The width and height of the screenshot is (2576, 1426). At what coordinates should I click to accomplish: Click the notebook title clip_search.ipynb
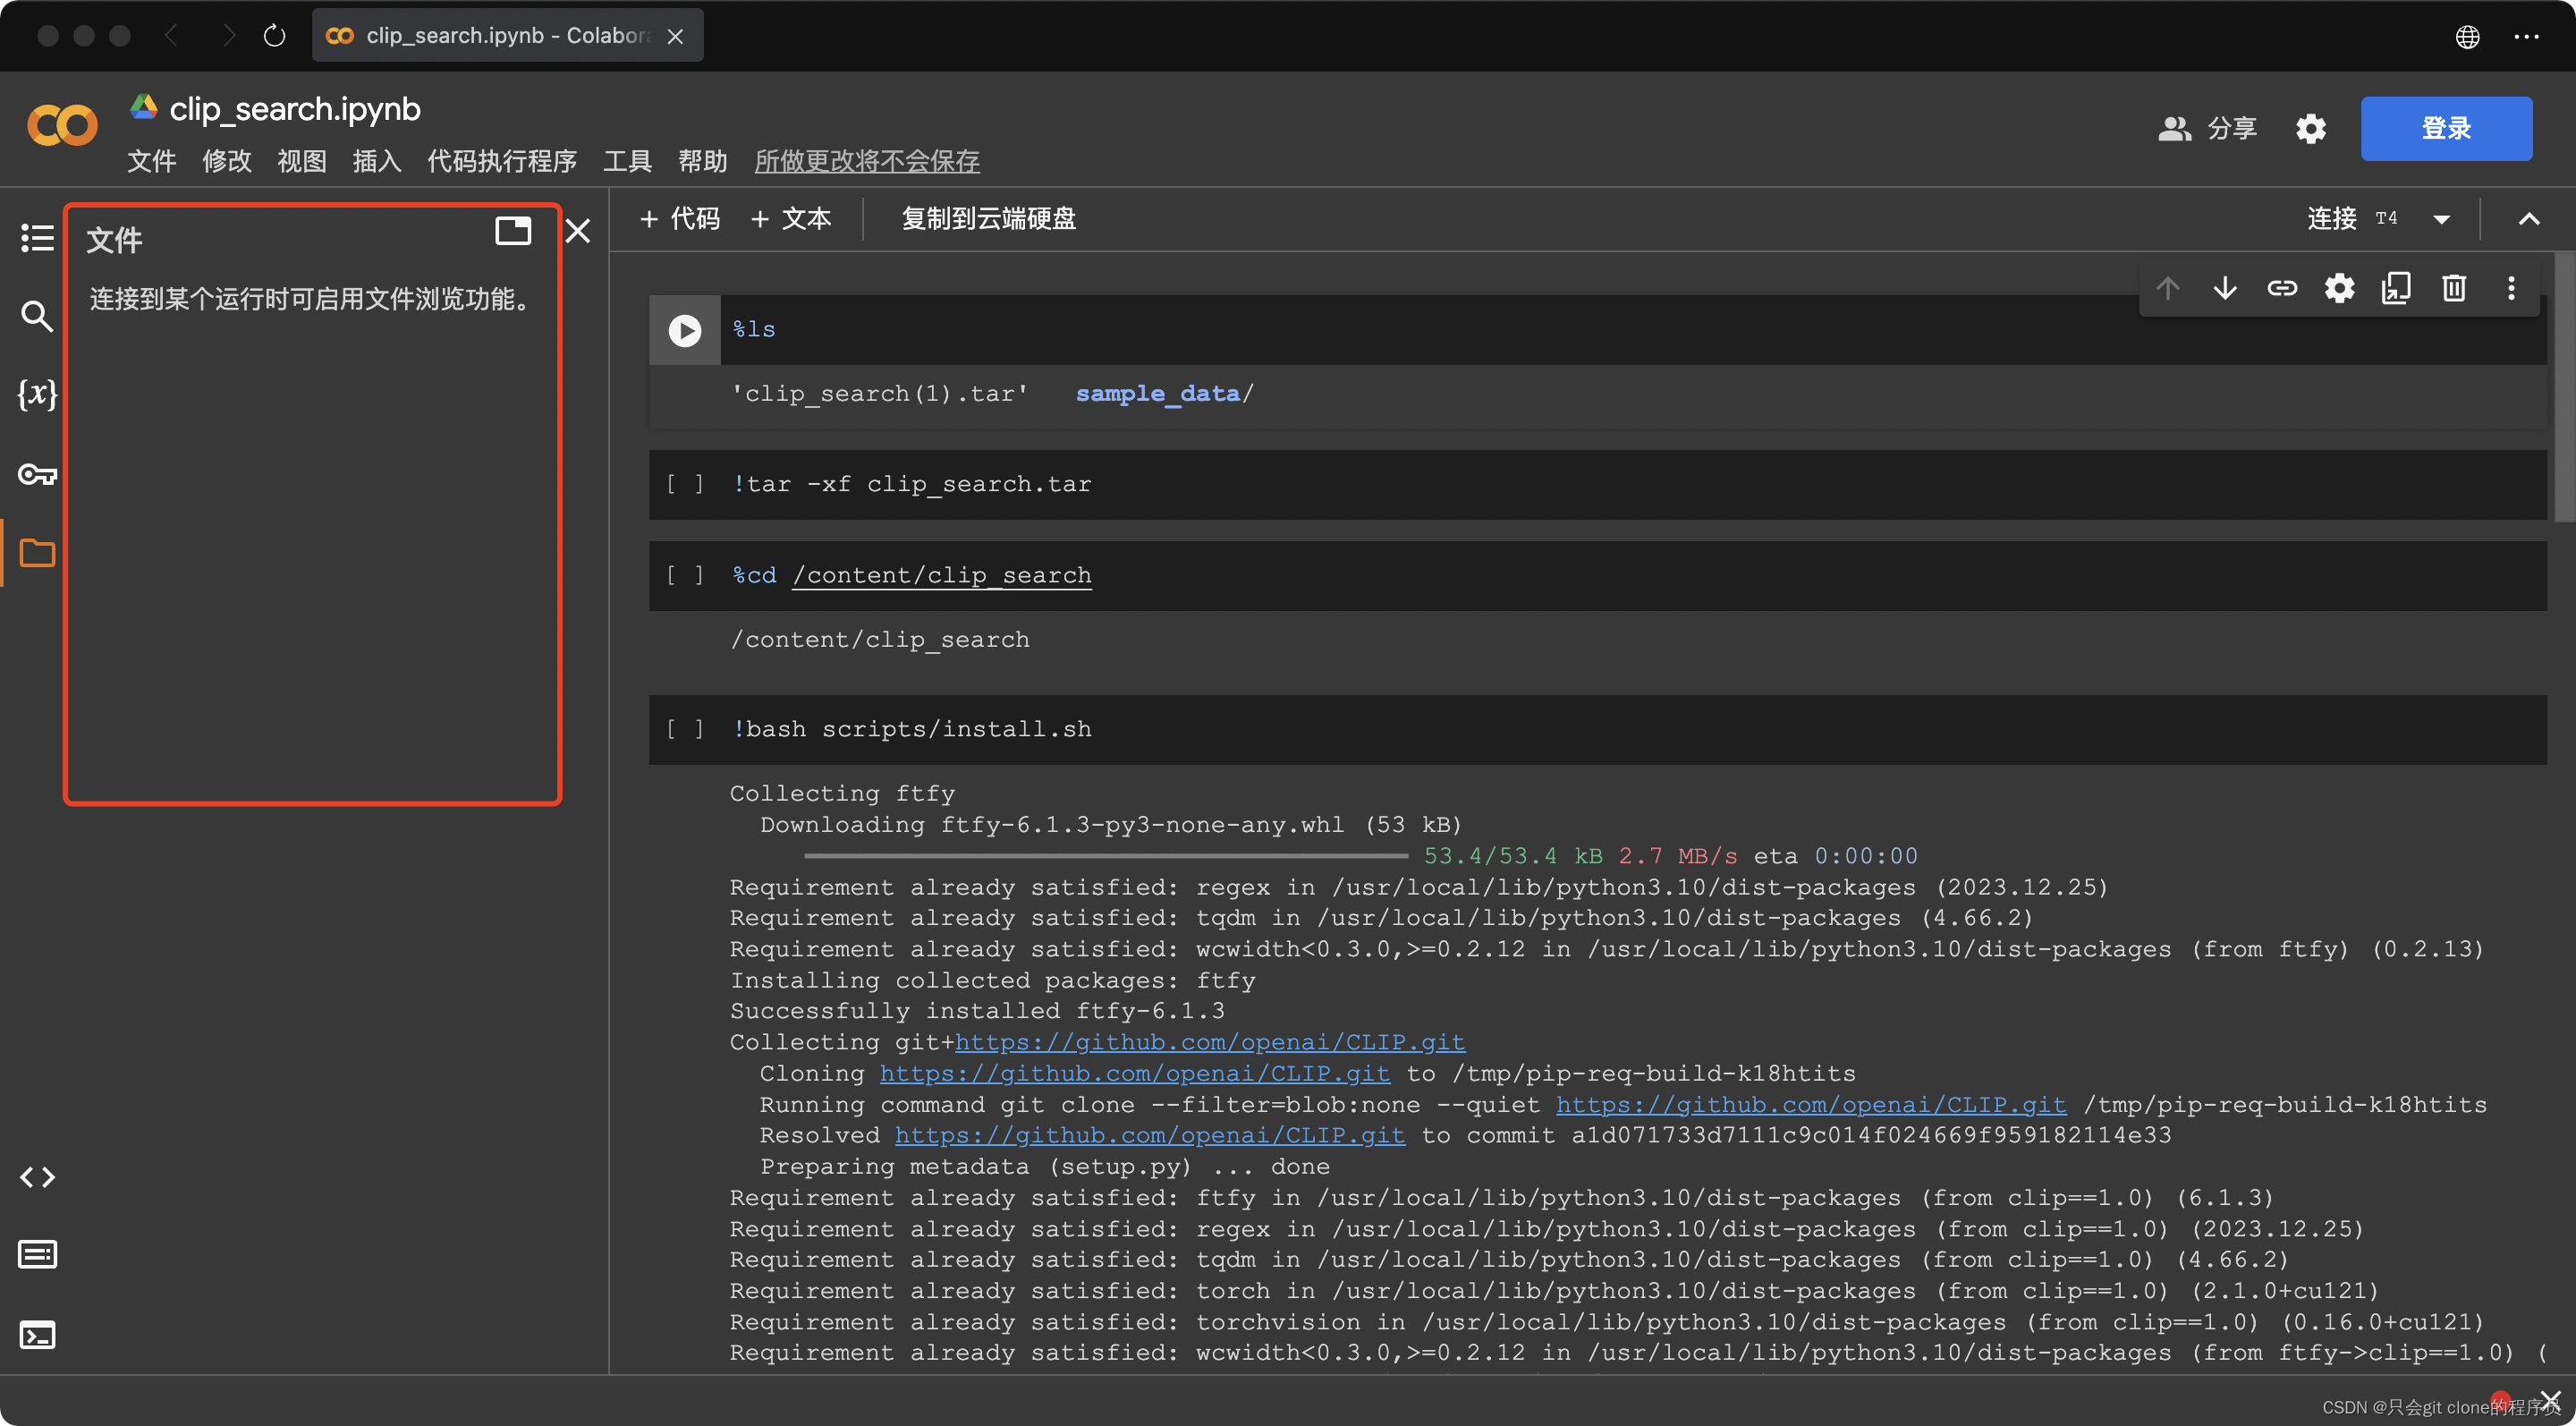tap(295, 108)
